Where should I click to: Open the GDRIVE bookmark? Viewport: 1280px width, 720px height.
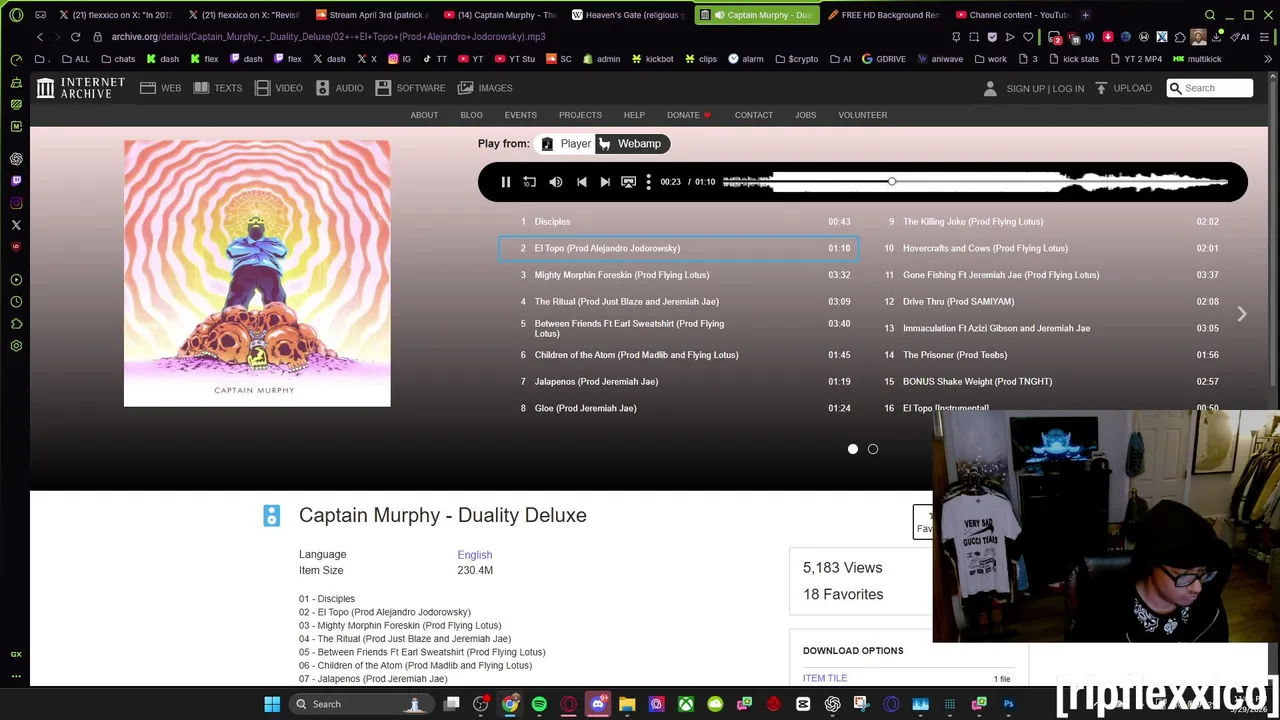click(x=883, y=59)
